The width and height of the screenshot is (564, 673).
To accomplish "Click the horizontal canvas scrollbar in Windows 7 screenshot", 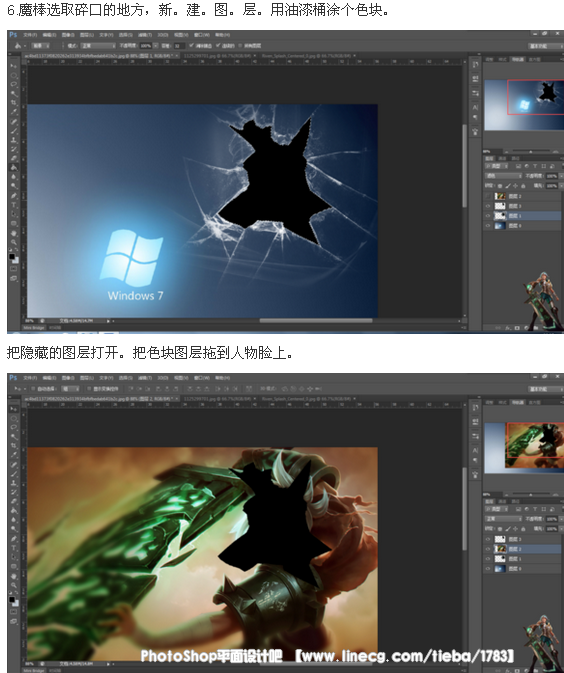I will [316, 320].
